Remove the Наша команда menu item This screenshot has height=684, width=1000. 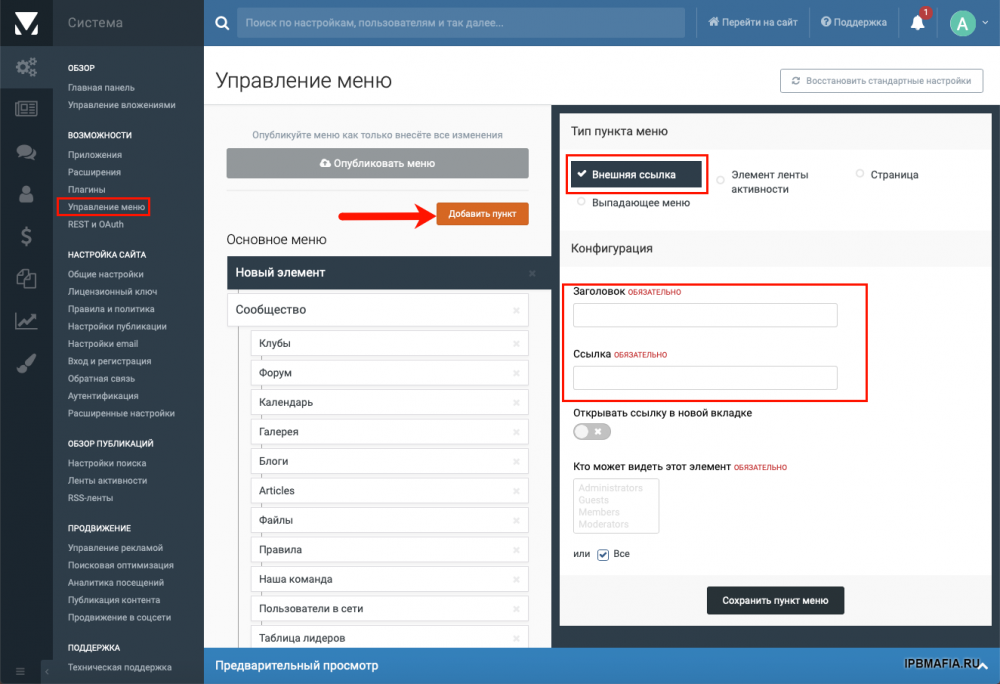(x=517, y=579)
